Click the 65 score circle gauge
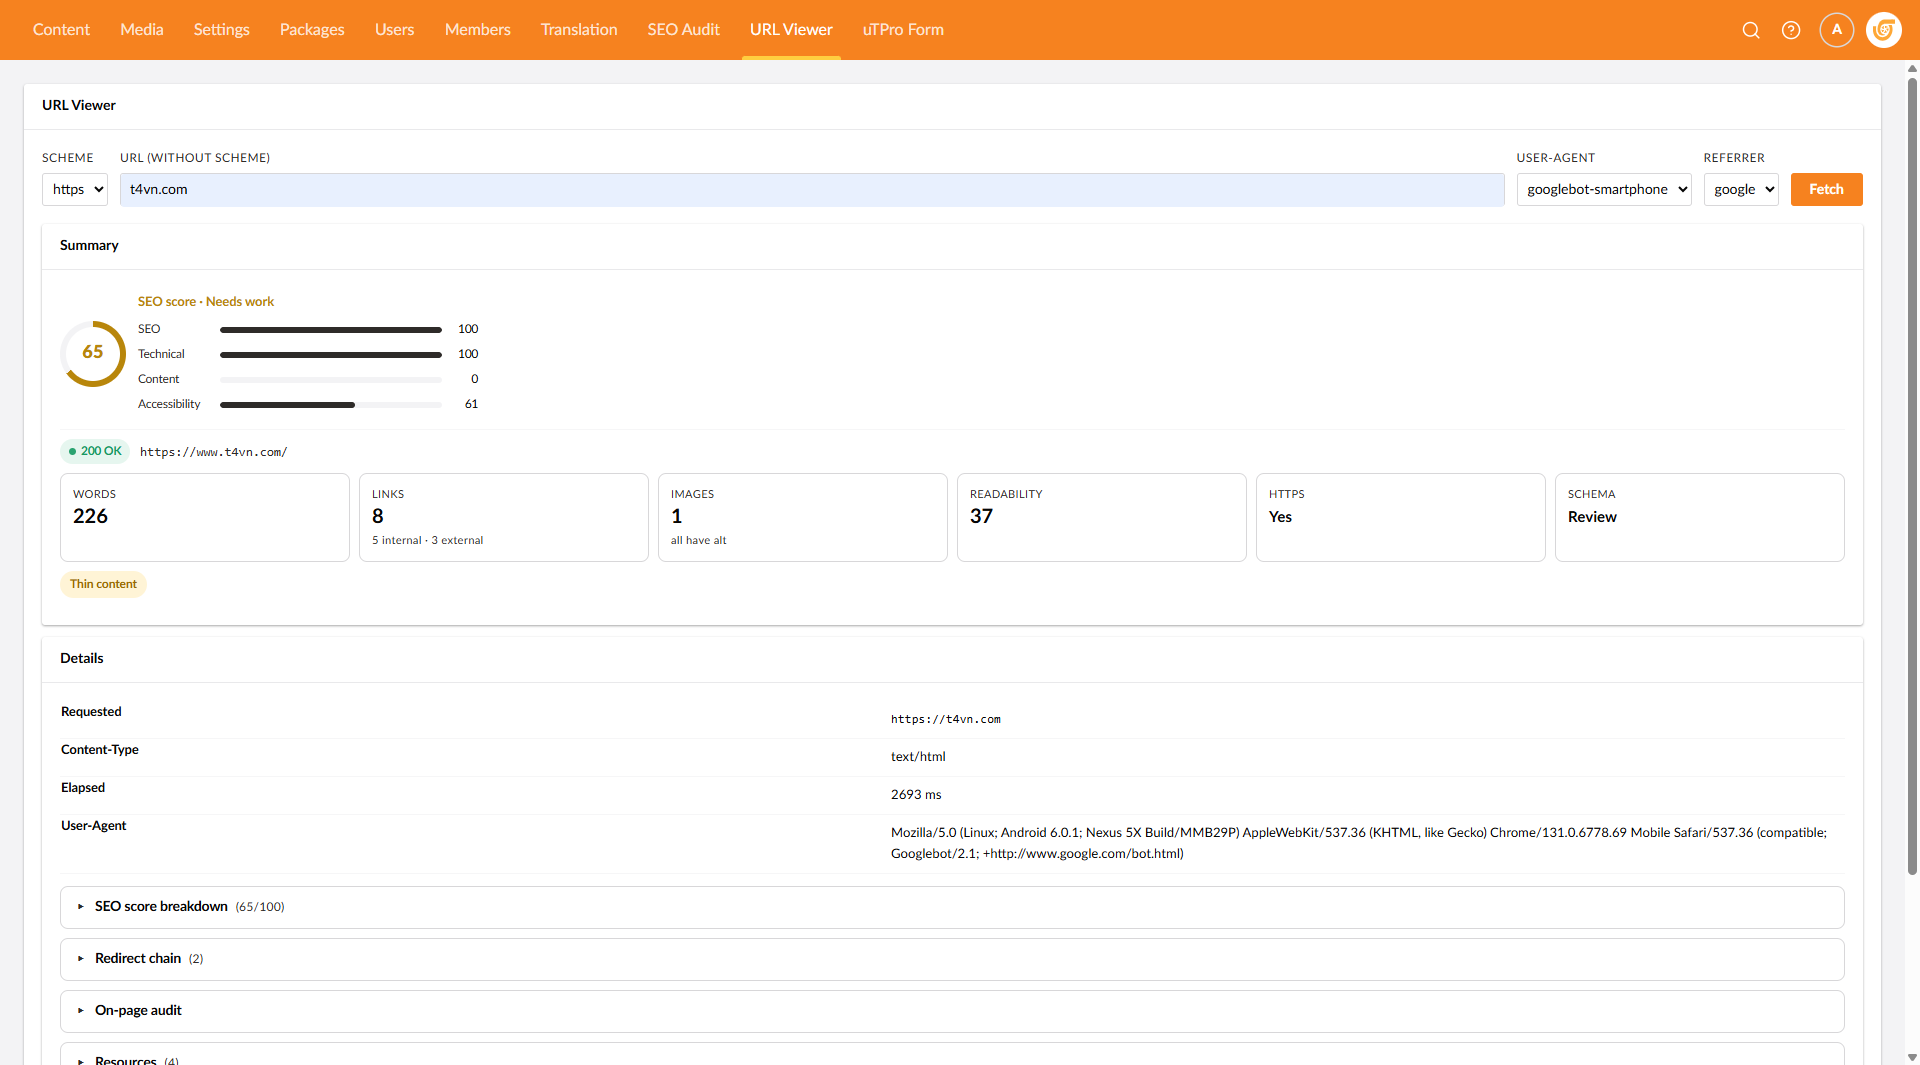The image size is (1920, 1065). click(x=93, y=353)
